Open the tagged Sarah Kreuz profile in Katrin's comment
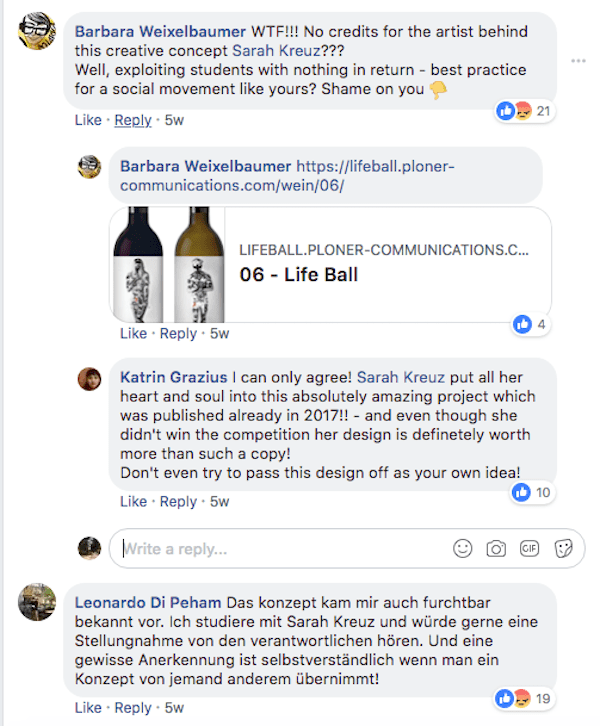The height and width of the screenshot is (726, 600). click(x=400, y=377)
